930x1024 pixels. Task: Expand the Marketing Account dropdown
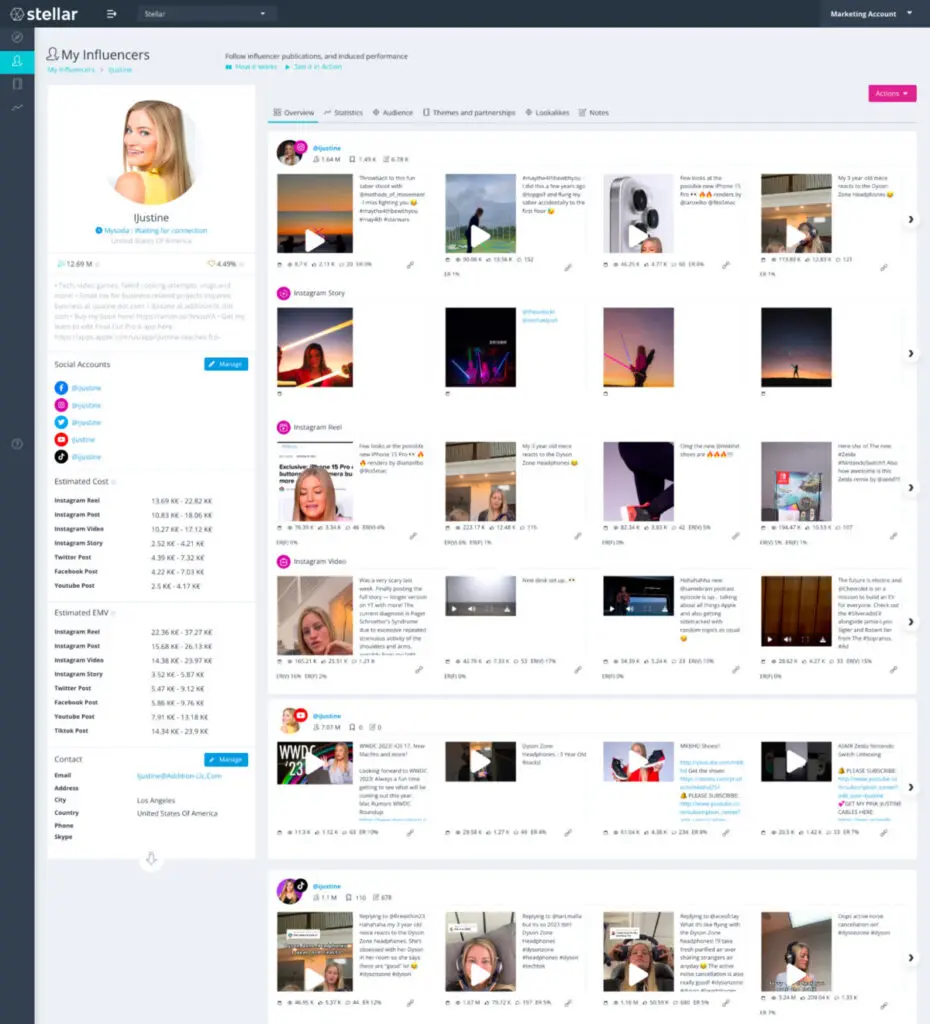(x=871, y=14)
